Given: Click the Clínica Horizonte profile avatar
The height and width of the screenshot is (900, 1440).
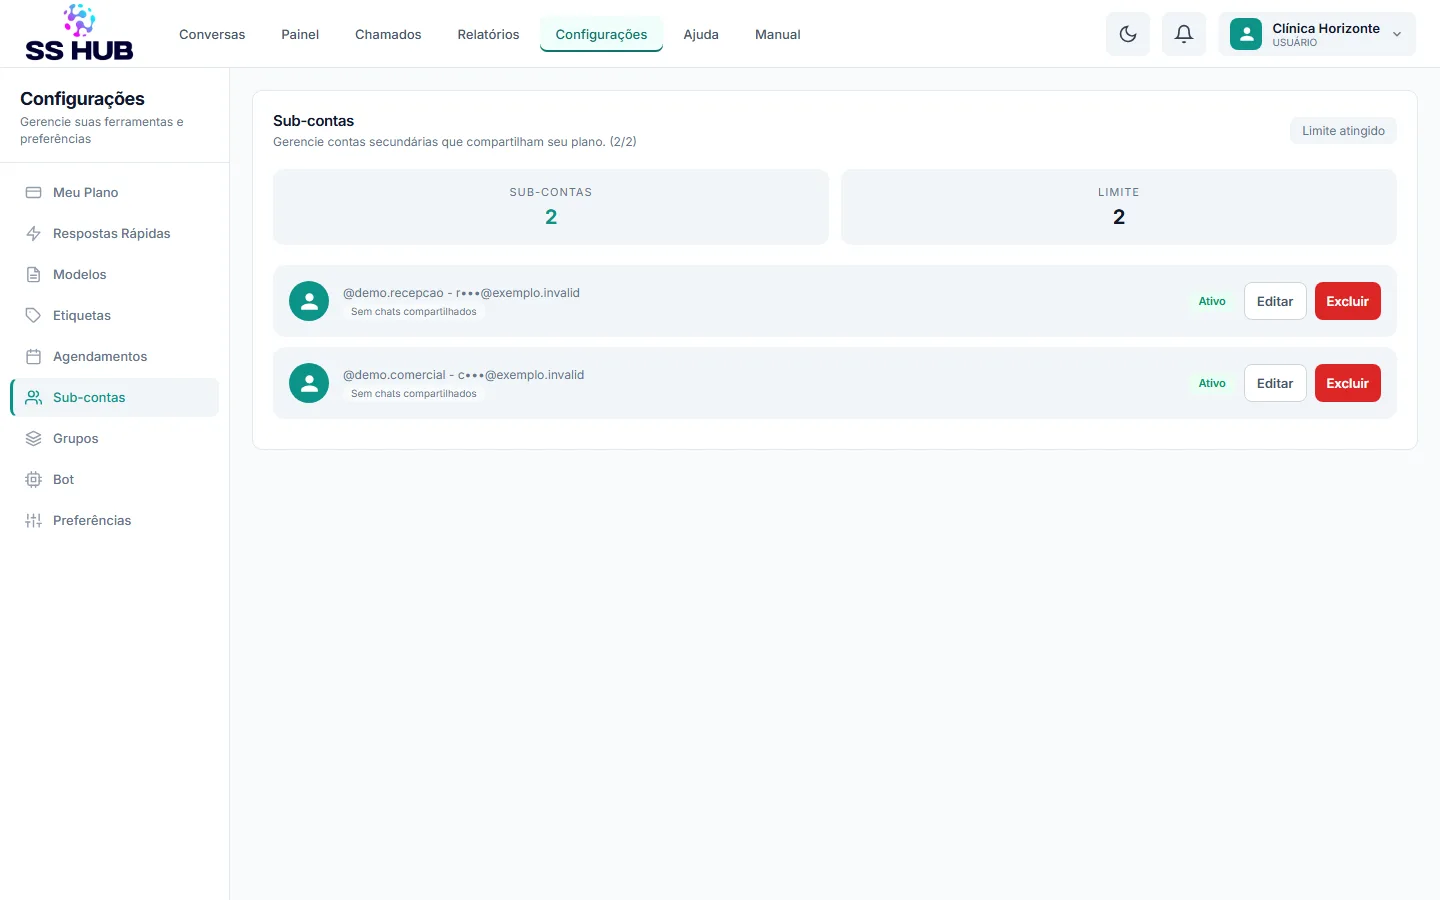Looking at the screenshot, I should click(x=1246, y=34).
